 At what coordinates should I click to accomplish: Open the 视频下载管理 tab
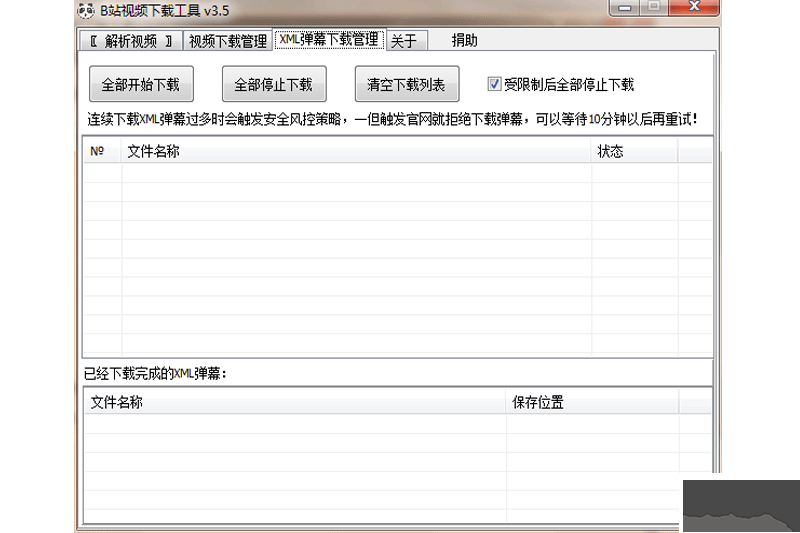pyautogui.click(x=228, y=41)
